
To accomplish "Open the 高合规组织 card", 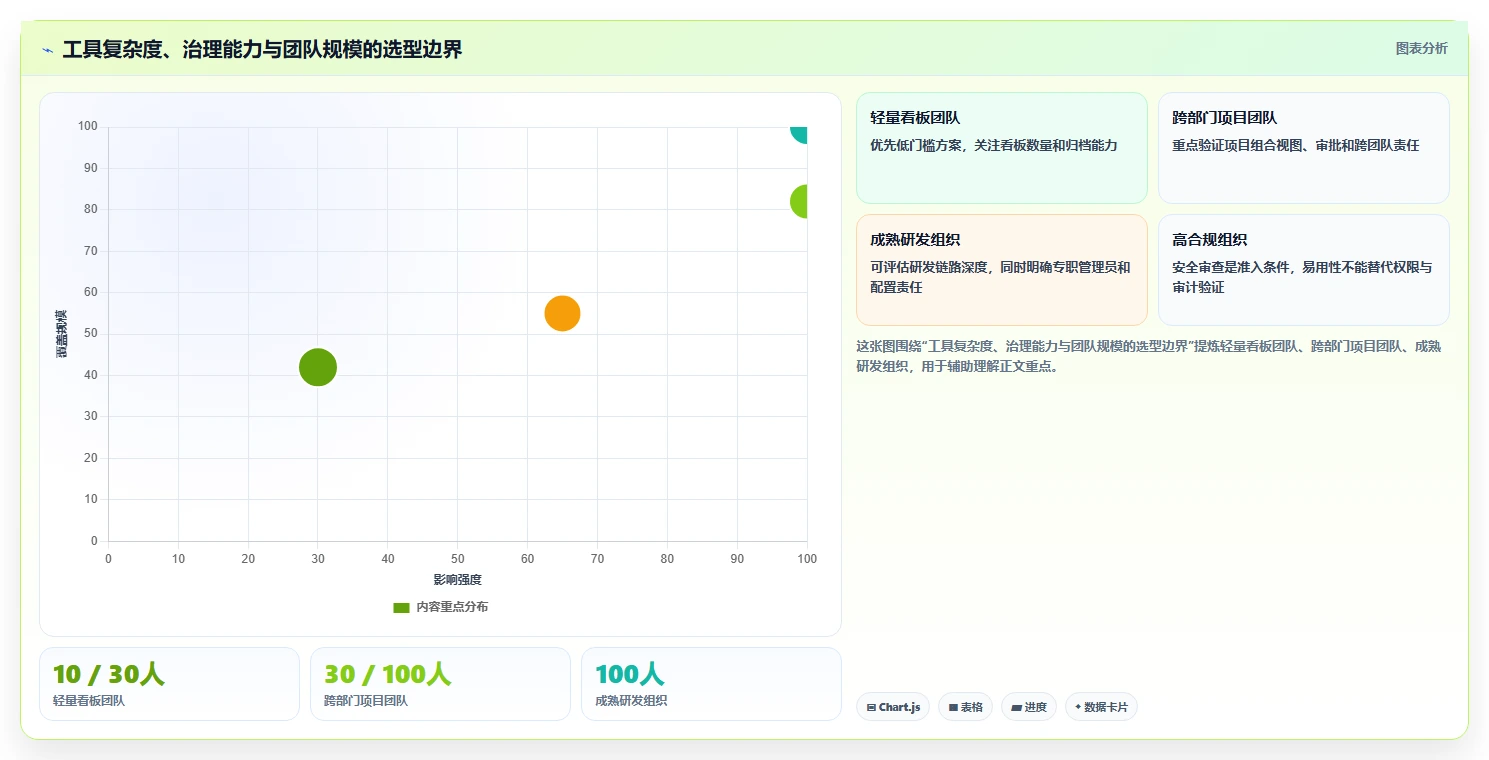I will (1303, 270).
